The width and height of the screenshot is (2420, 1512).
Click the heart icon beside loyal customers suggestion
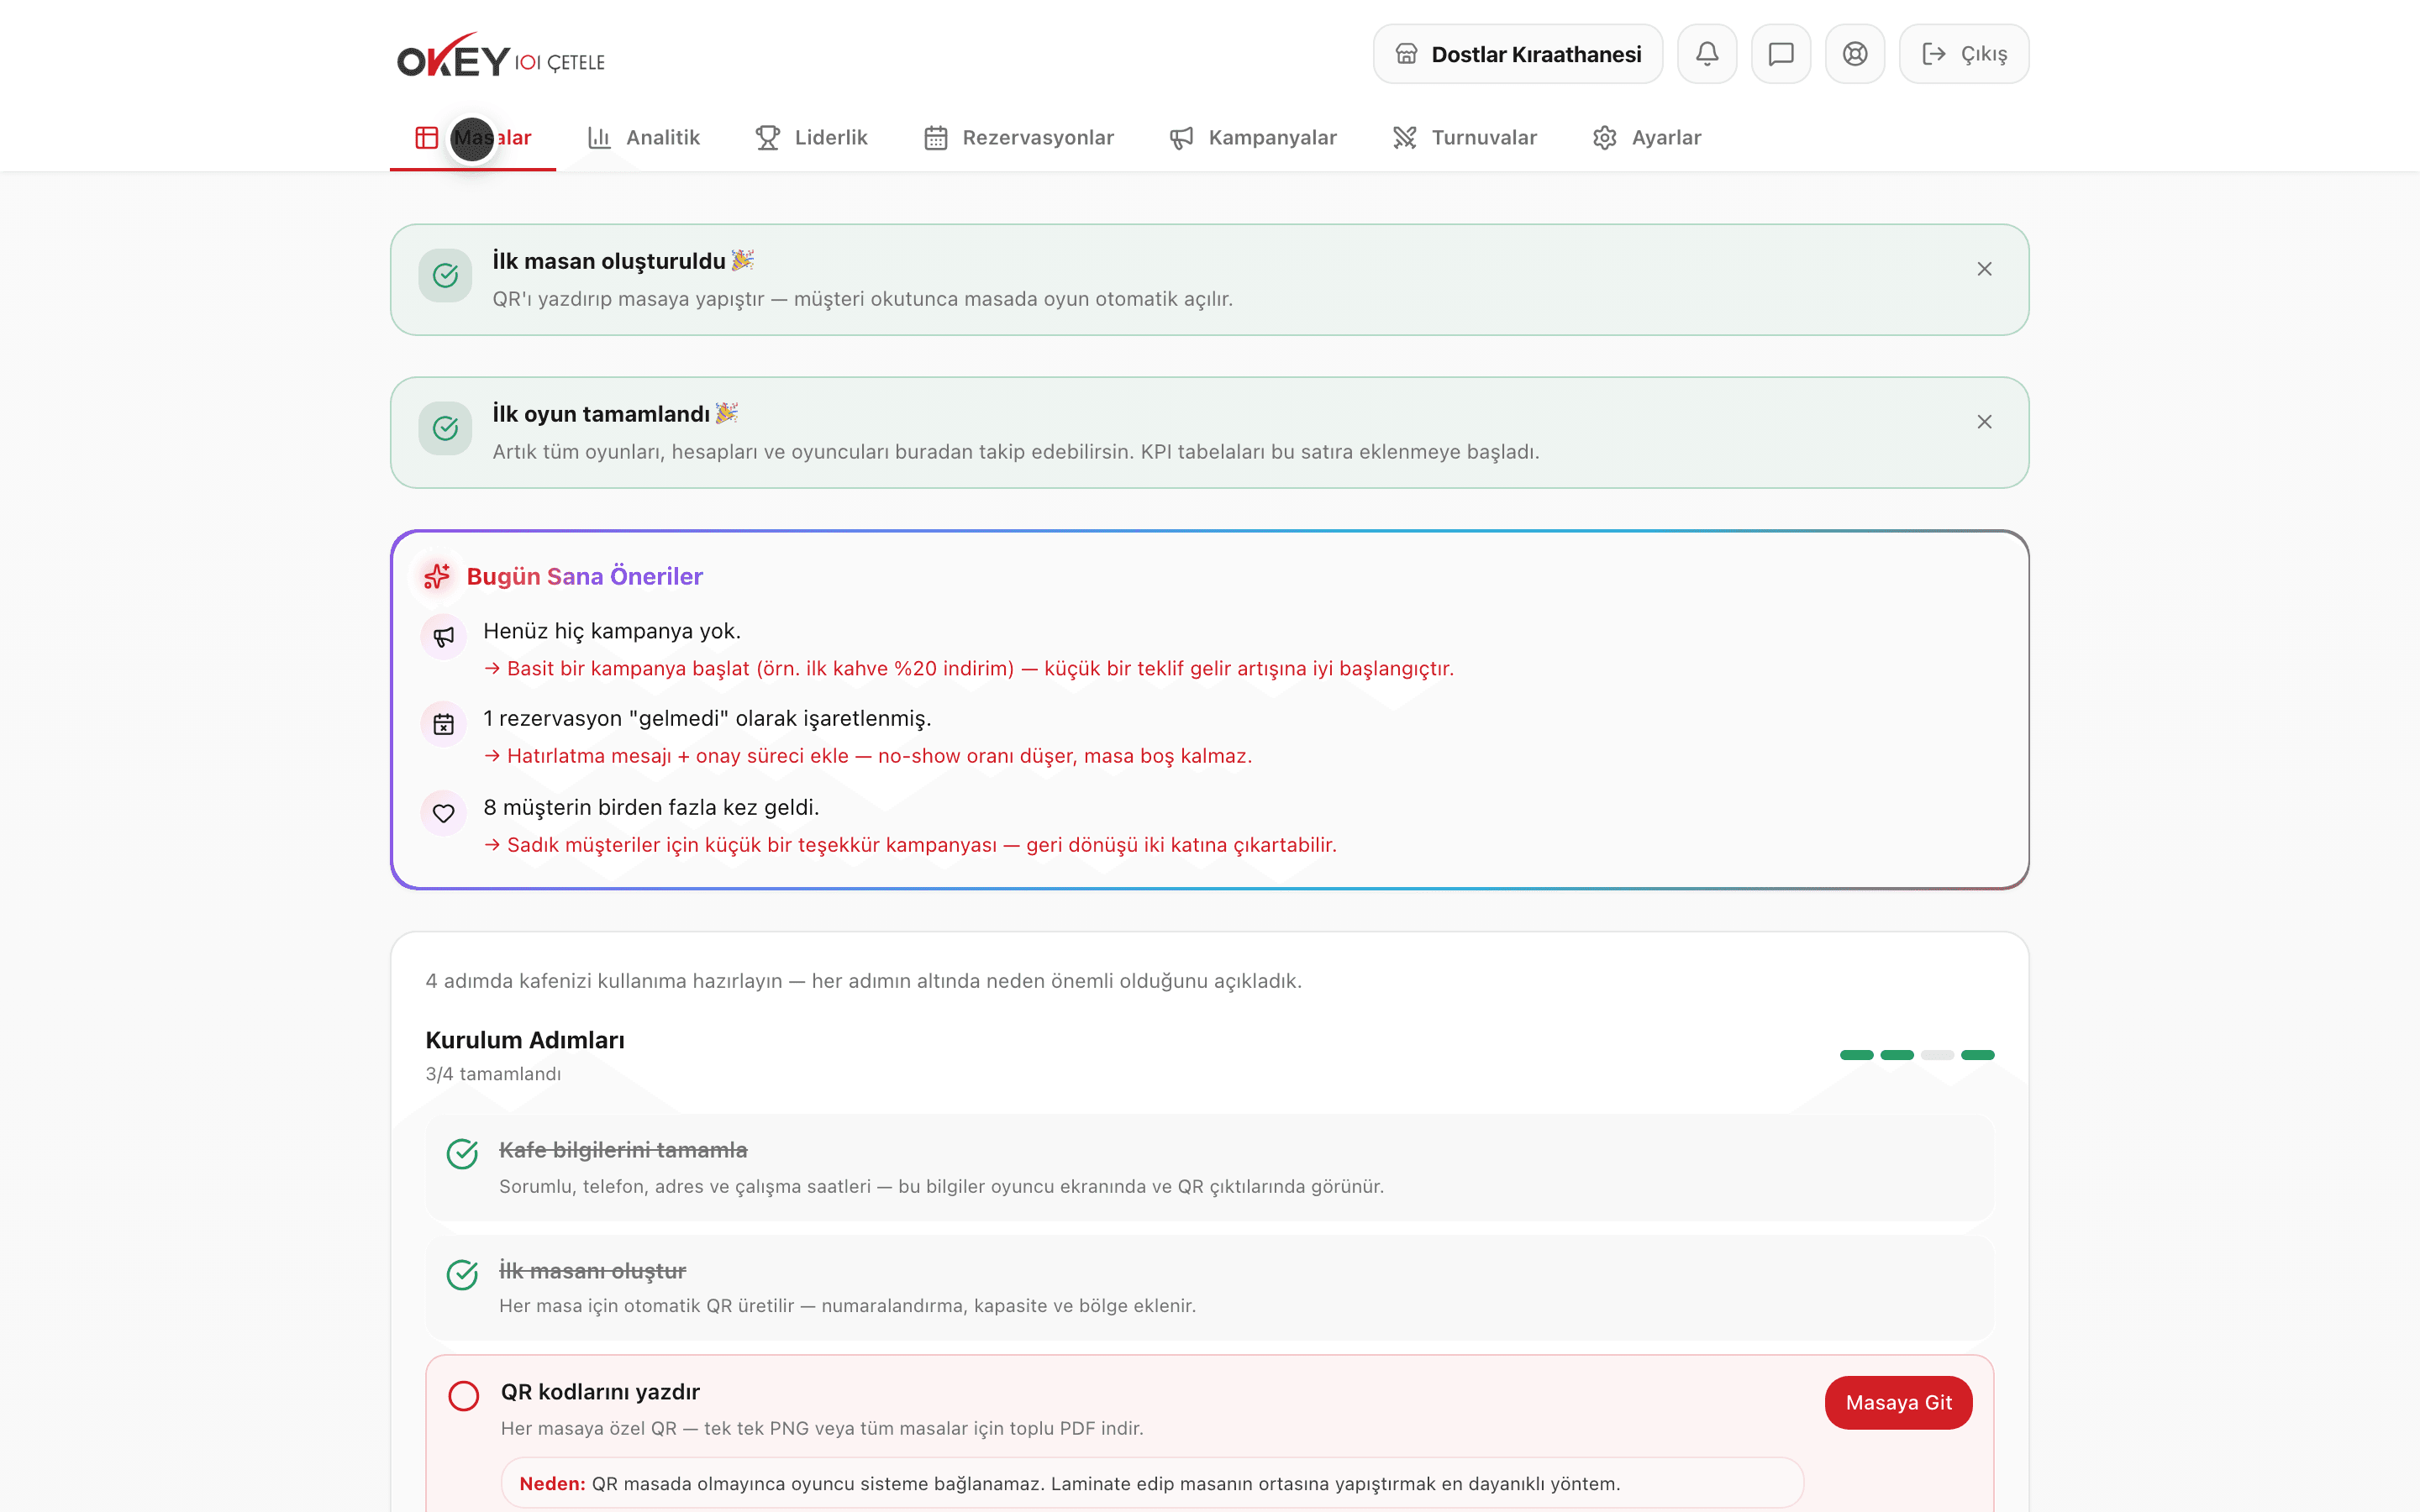click(x=444, y=813)
